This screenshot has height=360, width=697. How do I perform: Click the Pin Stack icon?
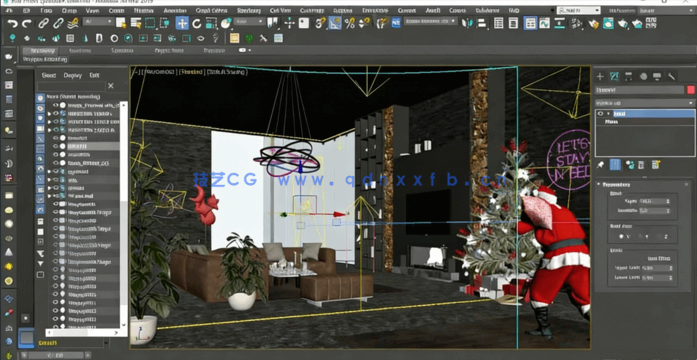[x=601, y=165]
